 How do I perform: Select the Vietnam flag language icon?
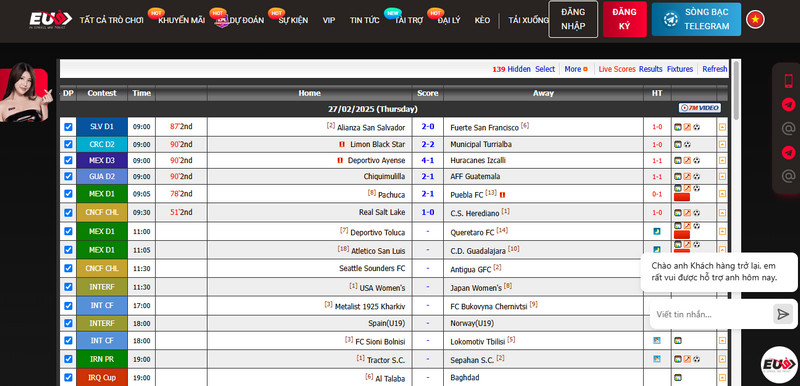point(755,19)
